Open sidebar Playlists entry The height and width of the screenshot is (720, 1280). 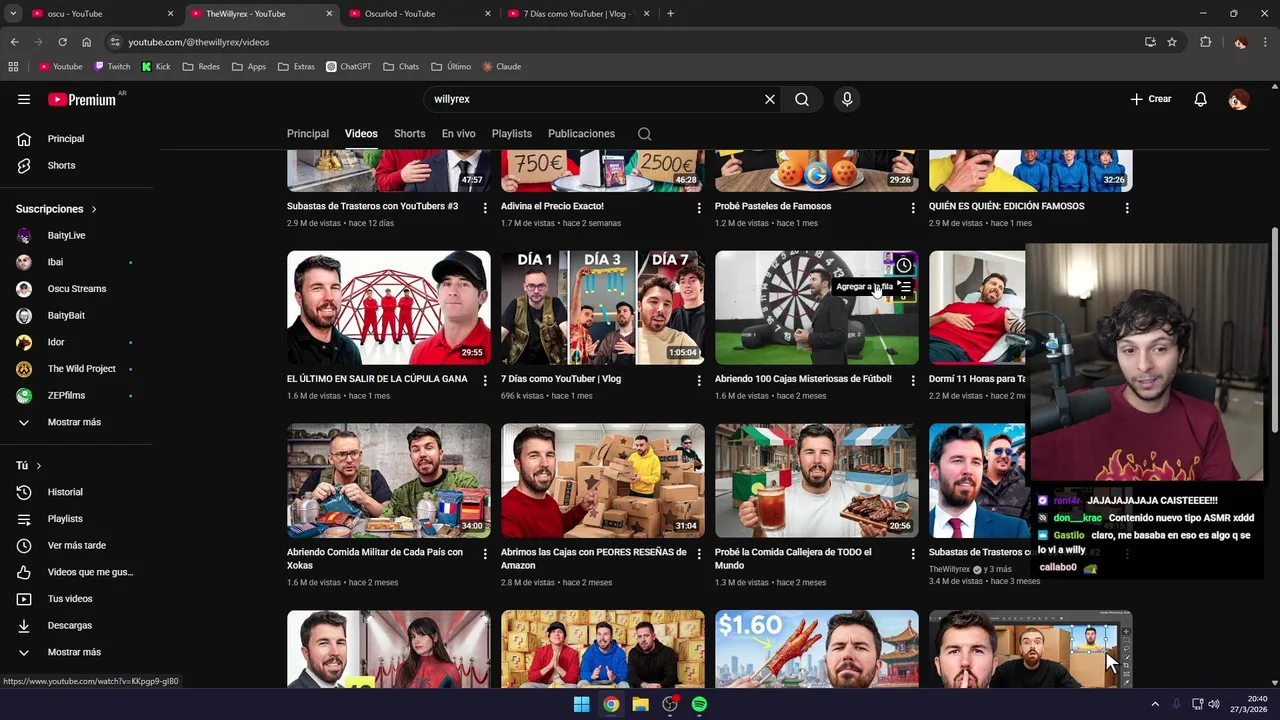click(76, 519)
